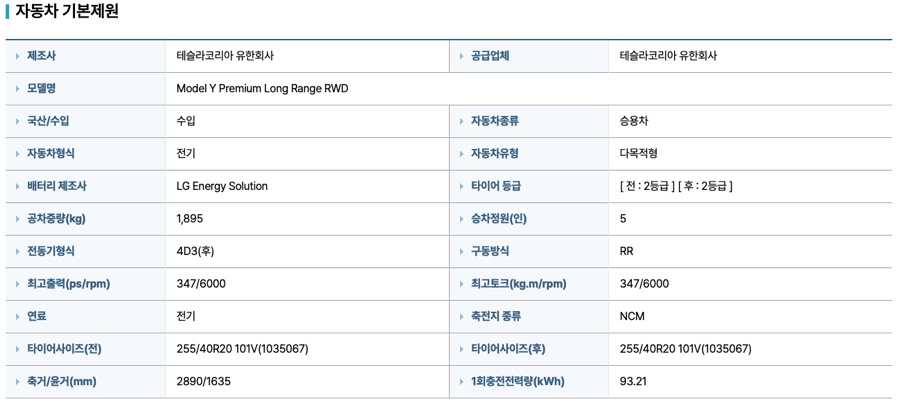Viewport: 900px width, 402px height.
Task: Click the blue bar beside 자동차 기본제원
Action: point(7,11)
